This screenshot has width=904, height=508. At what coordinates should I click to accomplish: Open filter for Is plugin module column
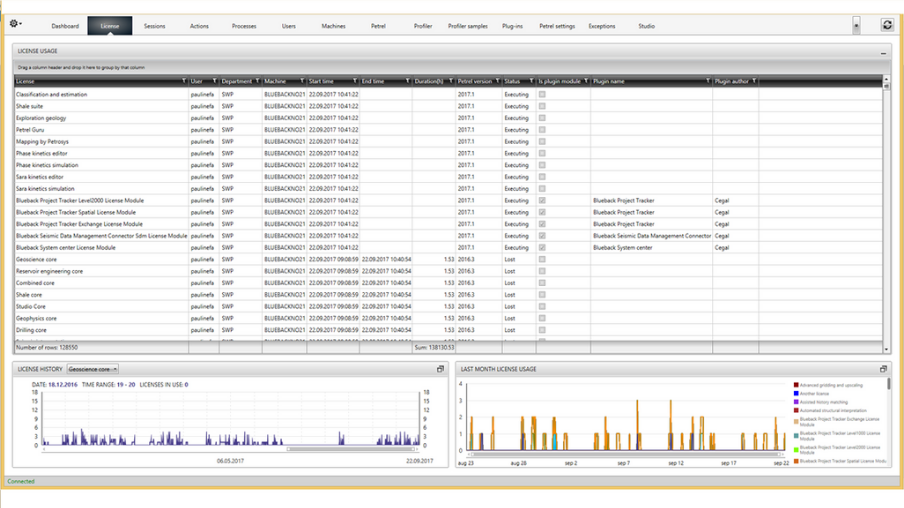(x=586, y=81)
